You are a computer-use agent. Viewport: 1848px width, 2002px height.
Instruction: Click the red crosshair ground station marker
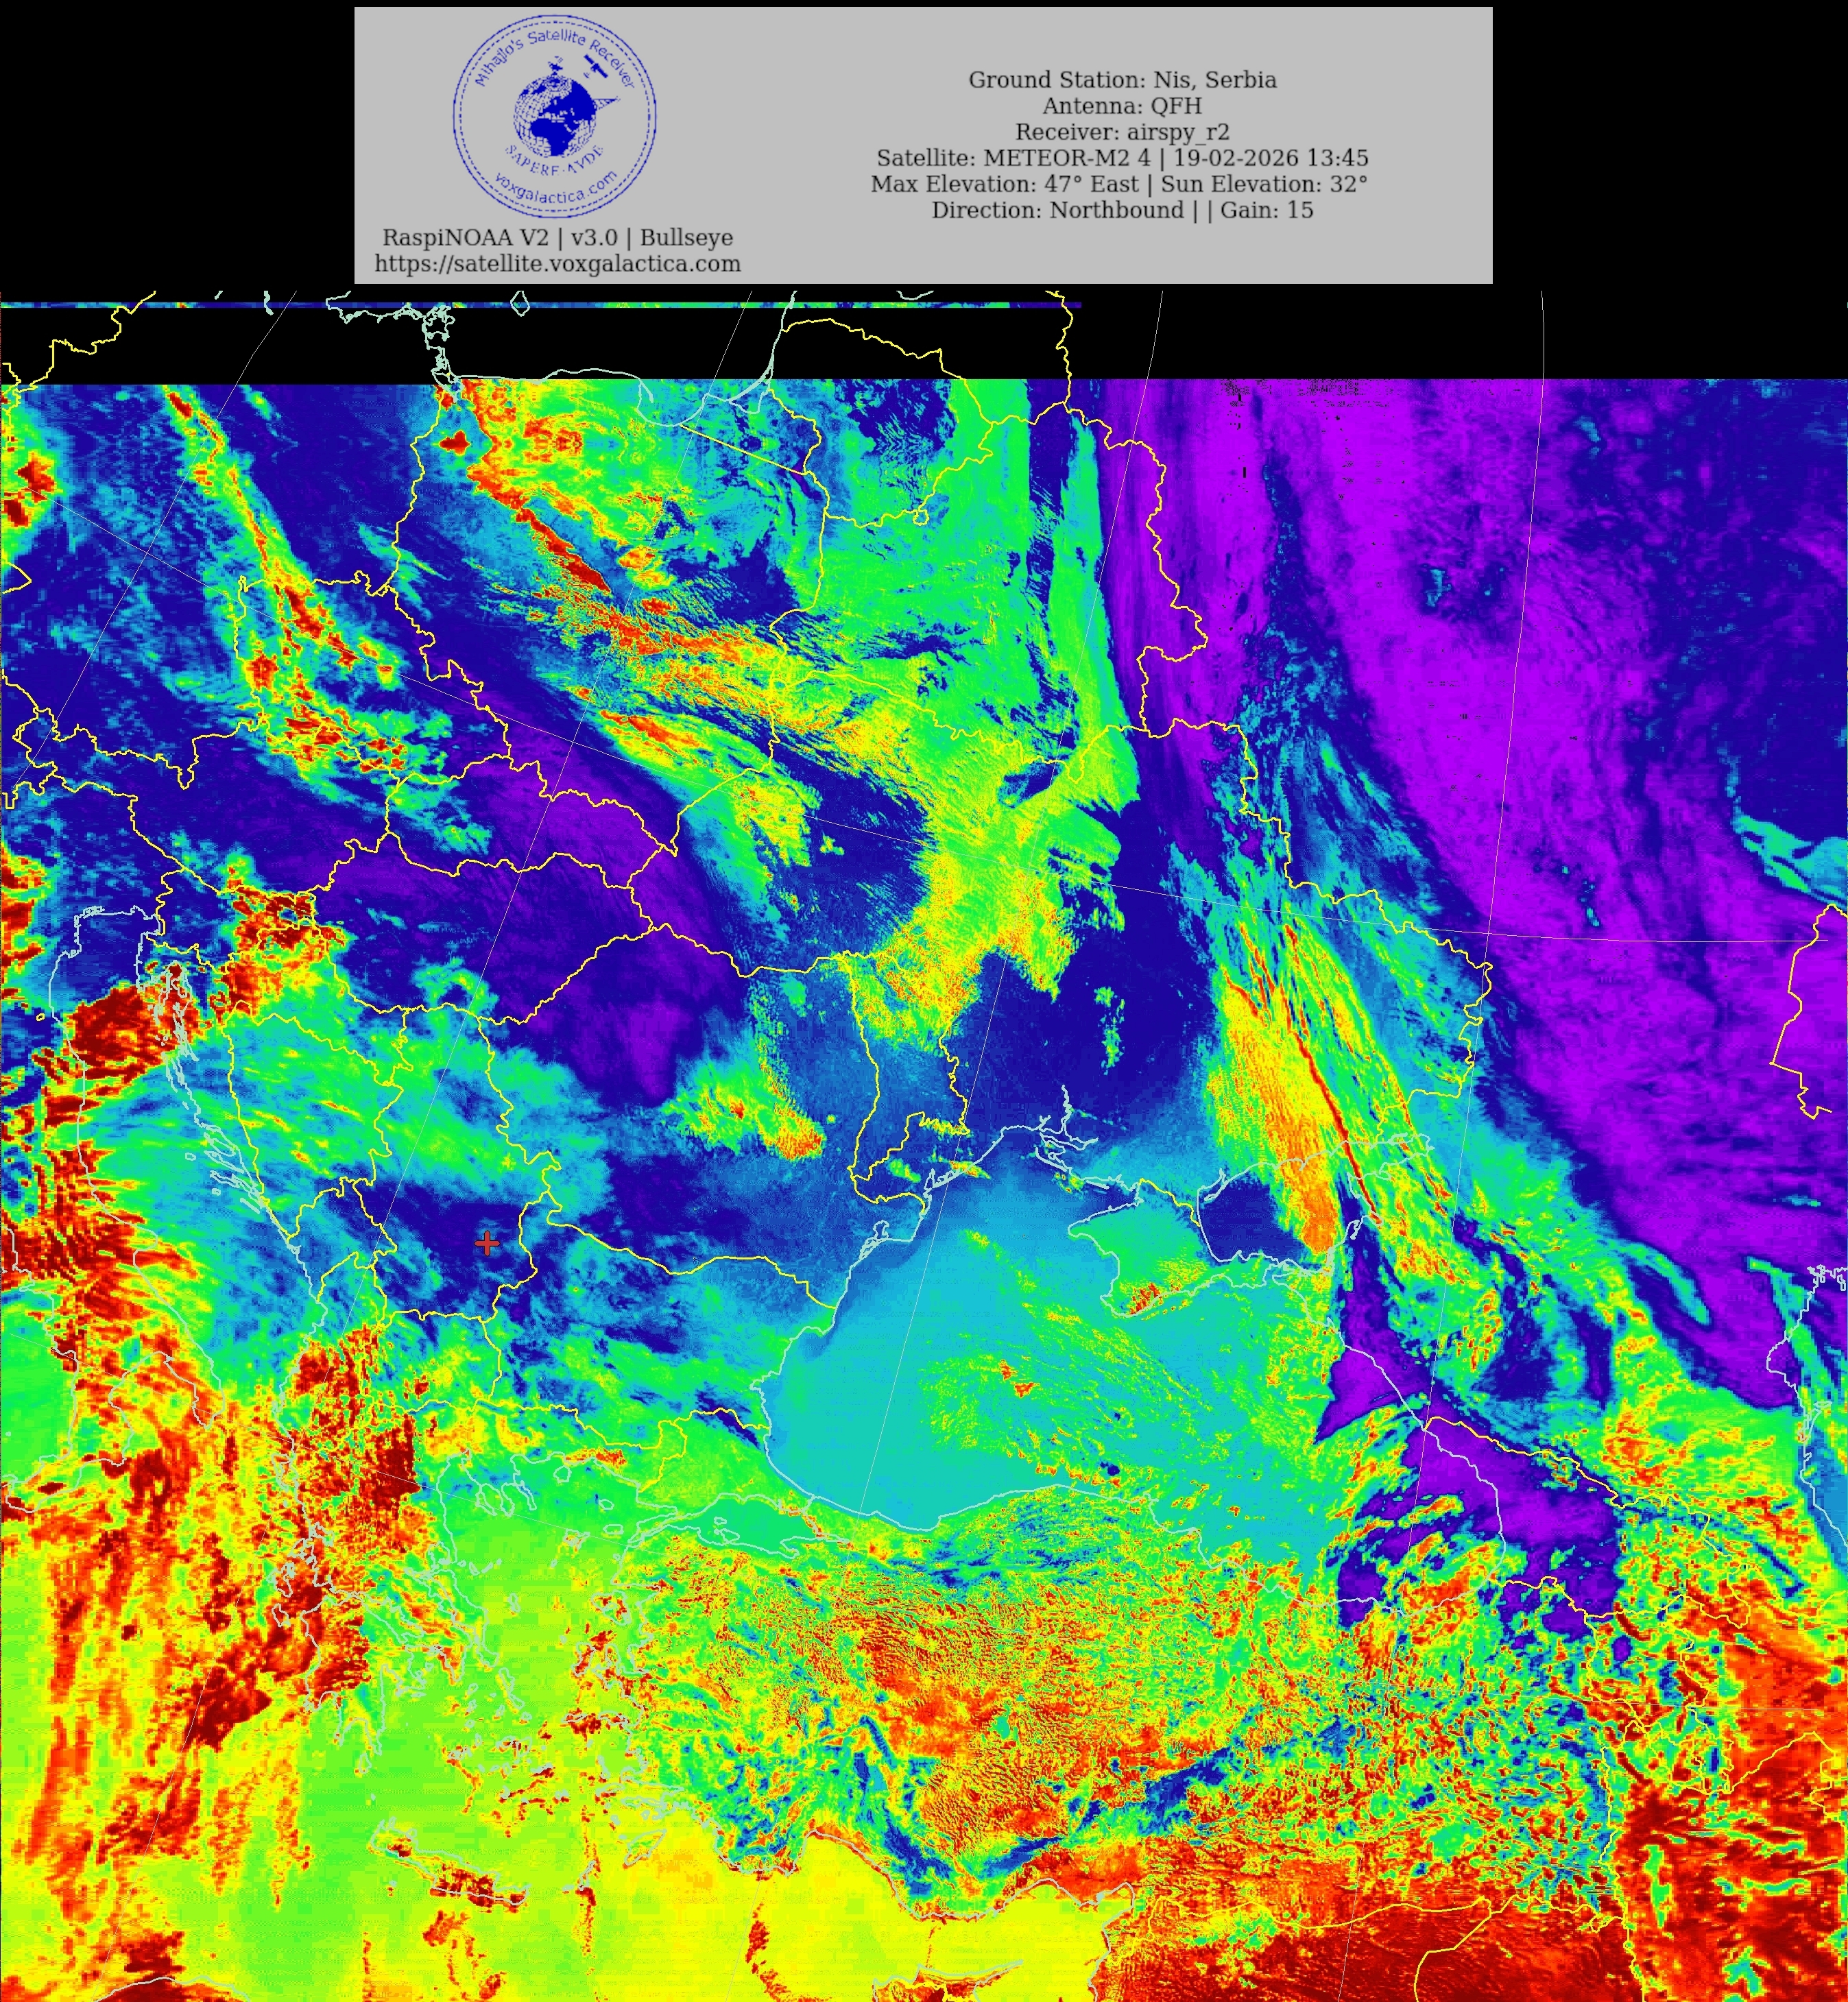pyautogui.click(x=487, y=1243)
